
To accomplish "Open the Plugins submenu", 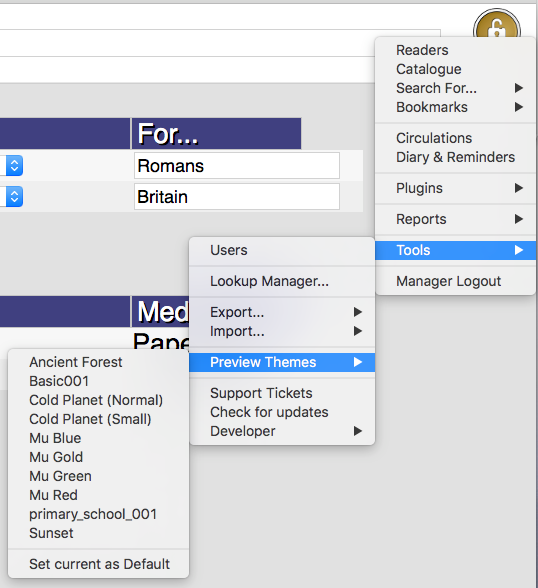I will (x=455, y=188).
